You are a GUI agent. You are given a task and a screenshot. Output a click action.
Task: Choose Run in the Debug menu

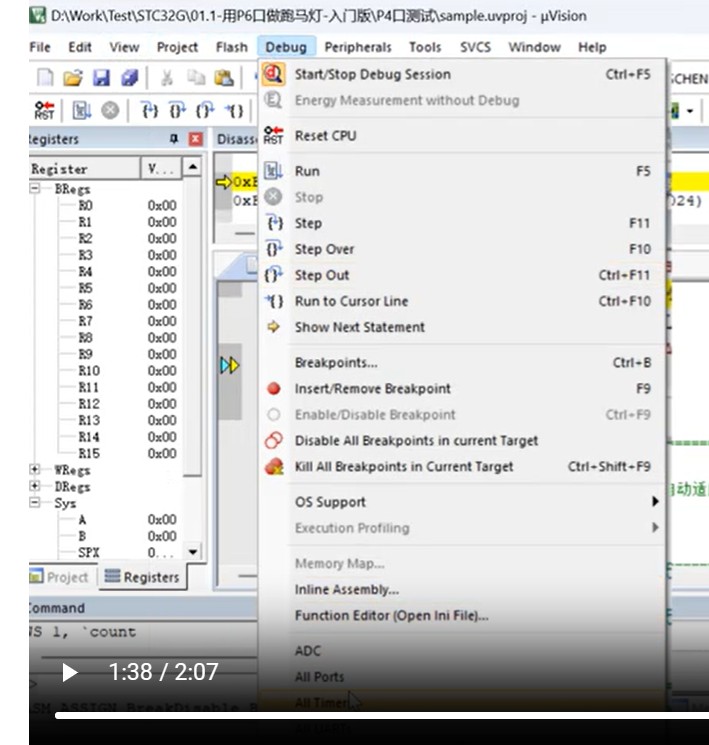coord(463,171)
